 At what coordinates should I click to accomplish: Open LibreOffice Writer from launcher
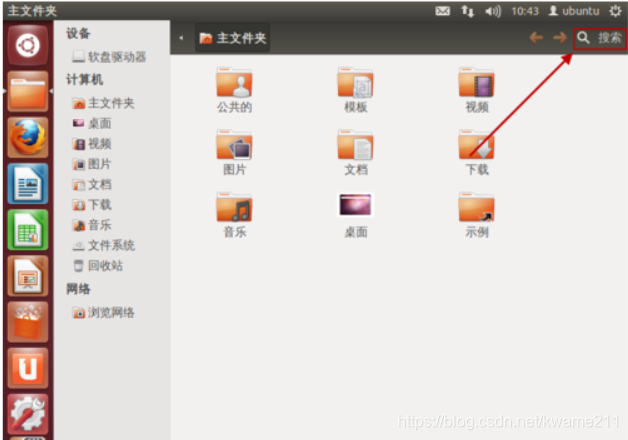28,183
